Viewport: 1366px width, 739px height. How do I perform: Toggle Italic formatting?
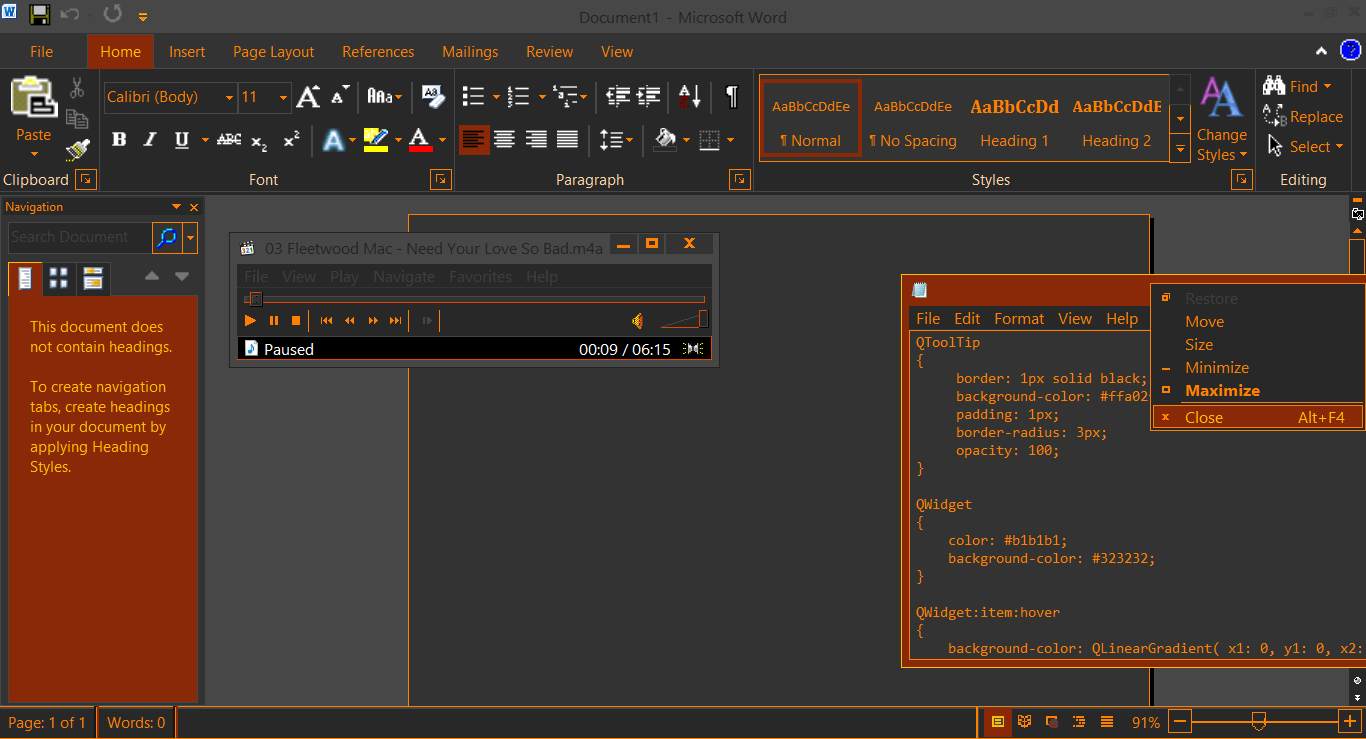click(150, 140)
